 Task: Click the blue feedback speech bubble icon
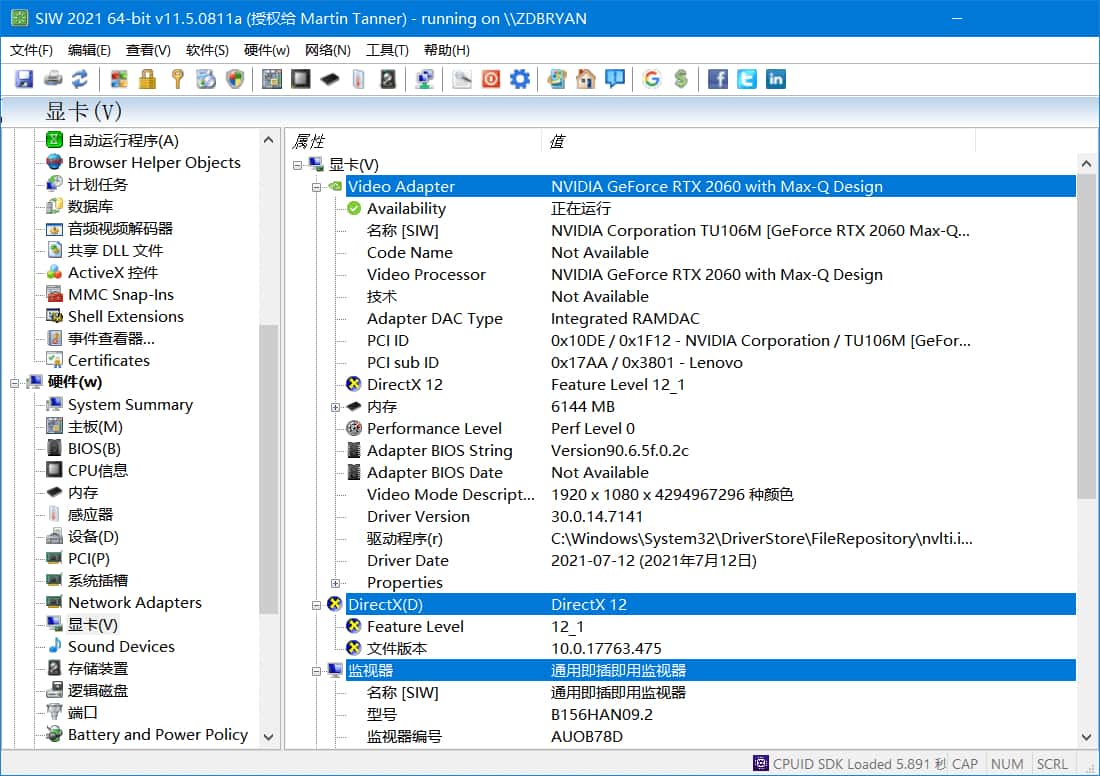[x=615, y=79]
